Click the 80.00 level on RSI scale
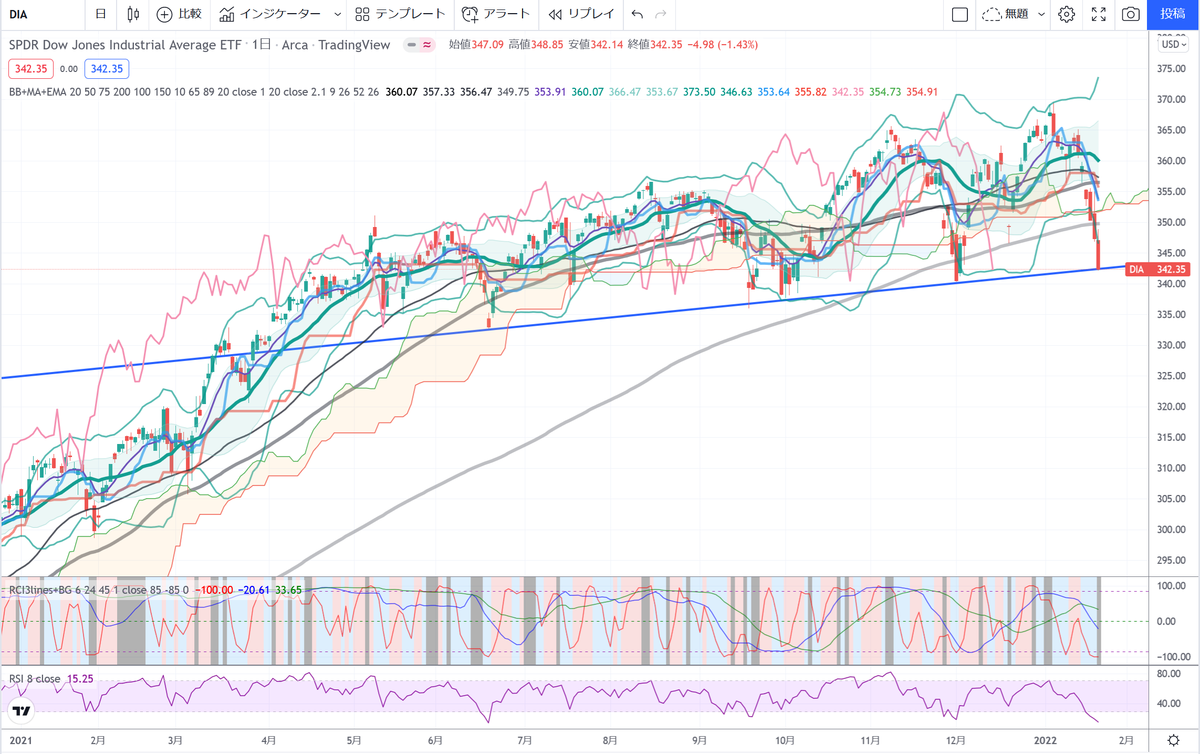Image resolution: width=1200 pixels, height=754 pixels. [1170, 674]
